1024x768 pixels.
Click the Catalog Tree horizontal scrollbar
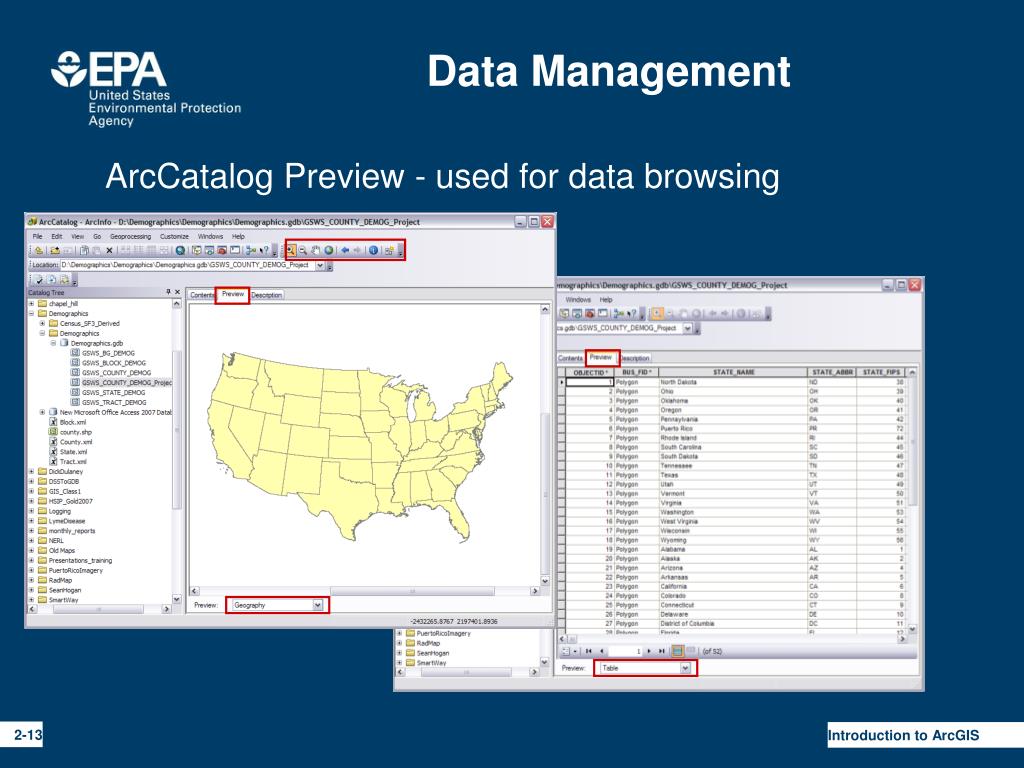99,609
